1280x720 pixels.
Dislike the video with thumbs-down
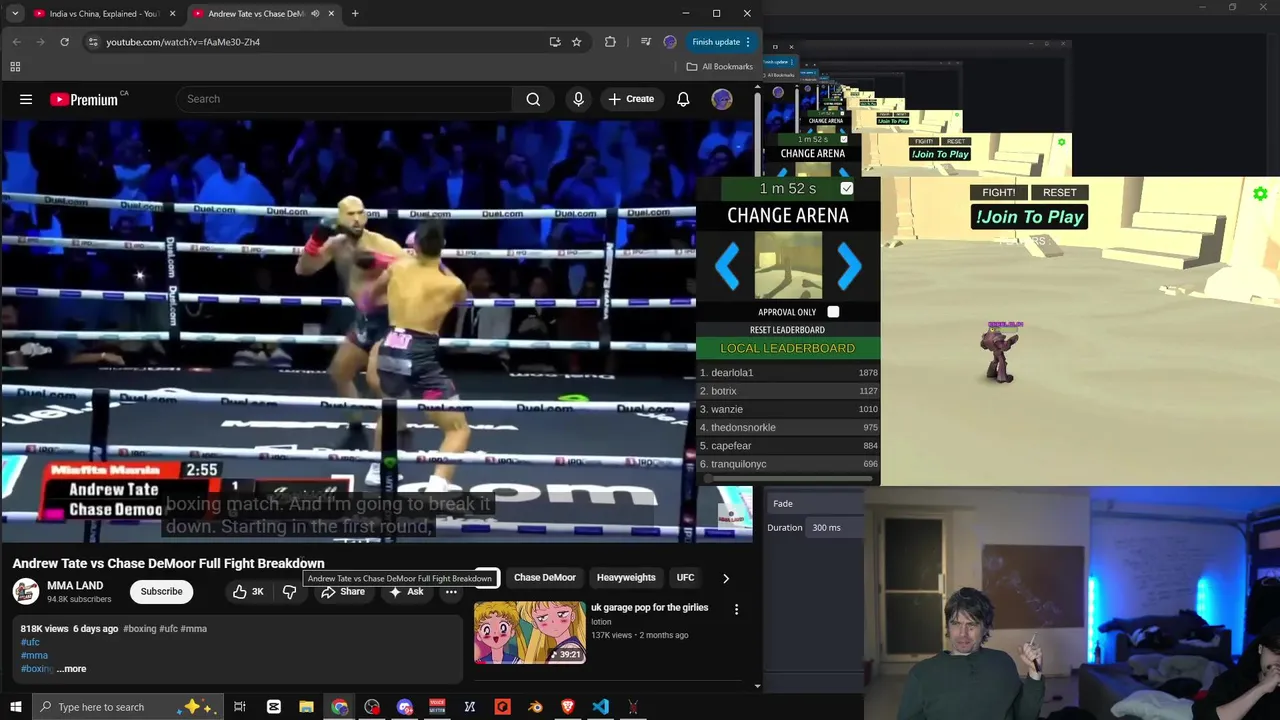(x=289, y=591)
